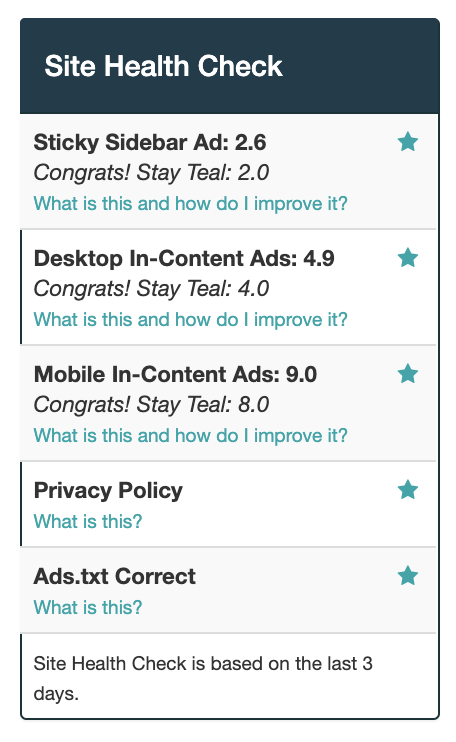456x742 pixels.
Task: Open improvement link under Mobile In-Content Ads
Action: pyautogui.click(x=190, y=436)
